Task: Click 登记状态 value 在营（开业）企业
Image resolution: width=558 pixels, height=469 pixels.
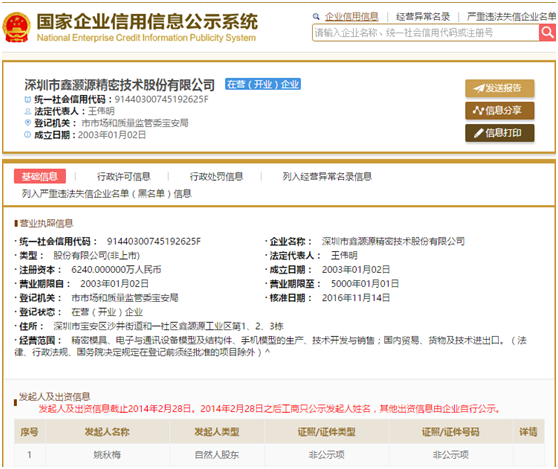Action: pos(107,312)
